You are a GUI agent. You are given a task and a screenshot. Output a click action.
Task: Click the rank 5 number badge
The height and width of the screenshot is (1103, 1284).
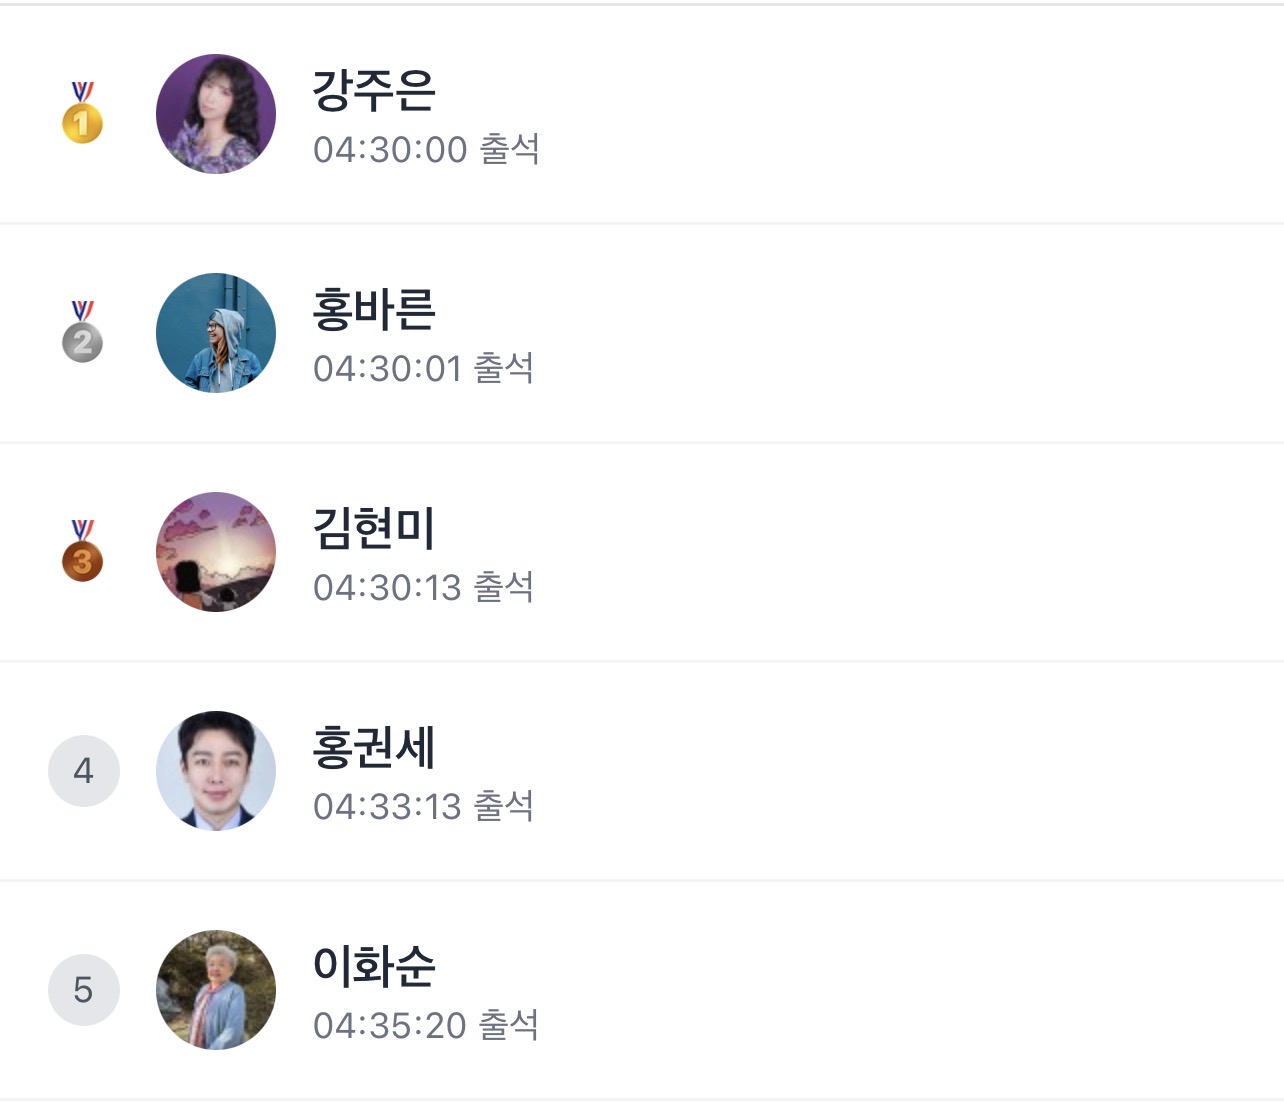[84, 990]
